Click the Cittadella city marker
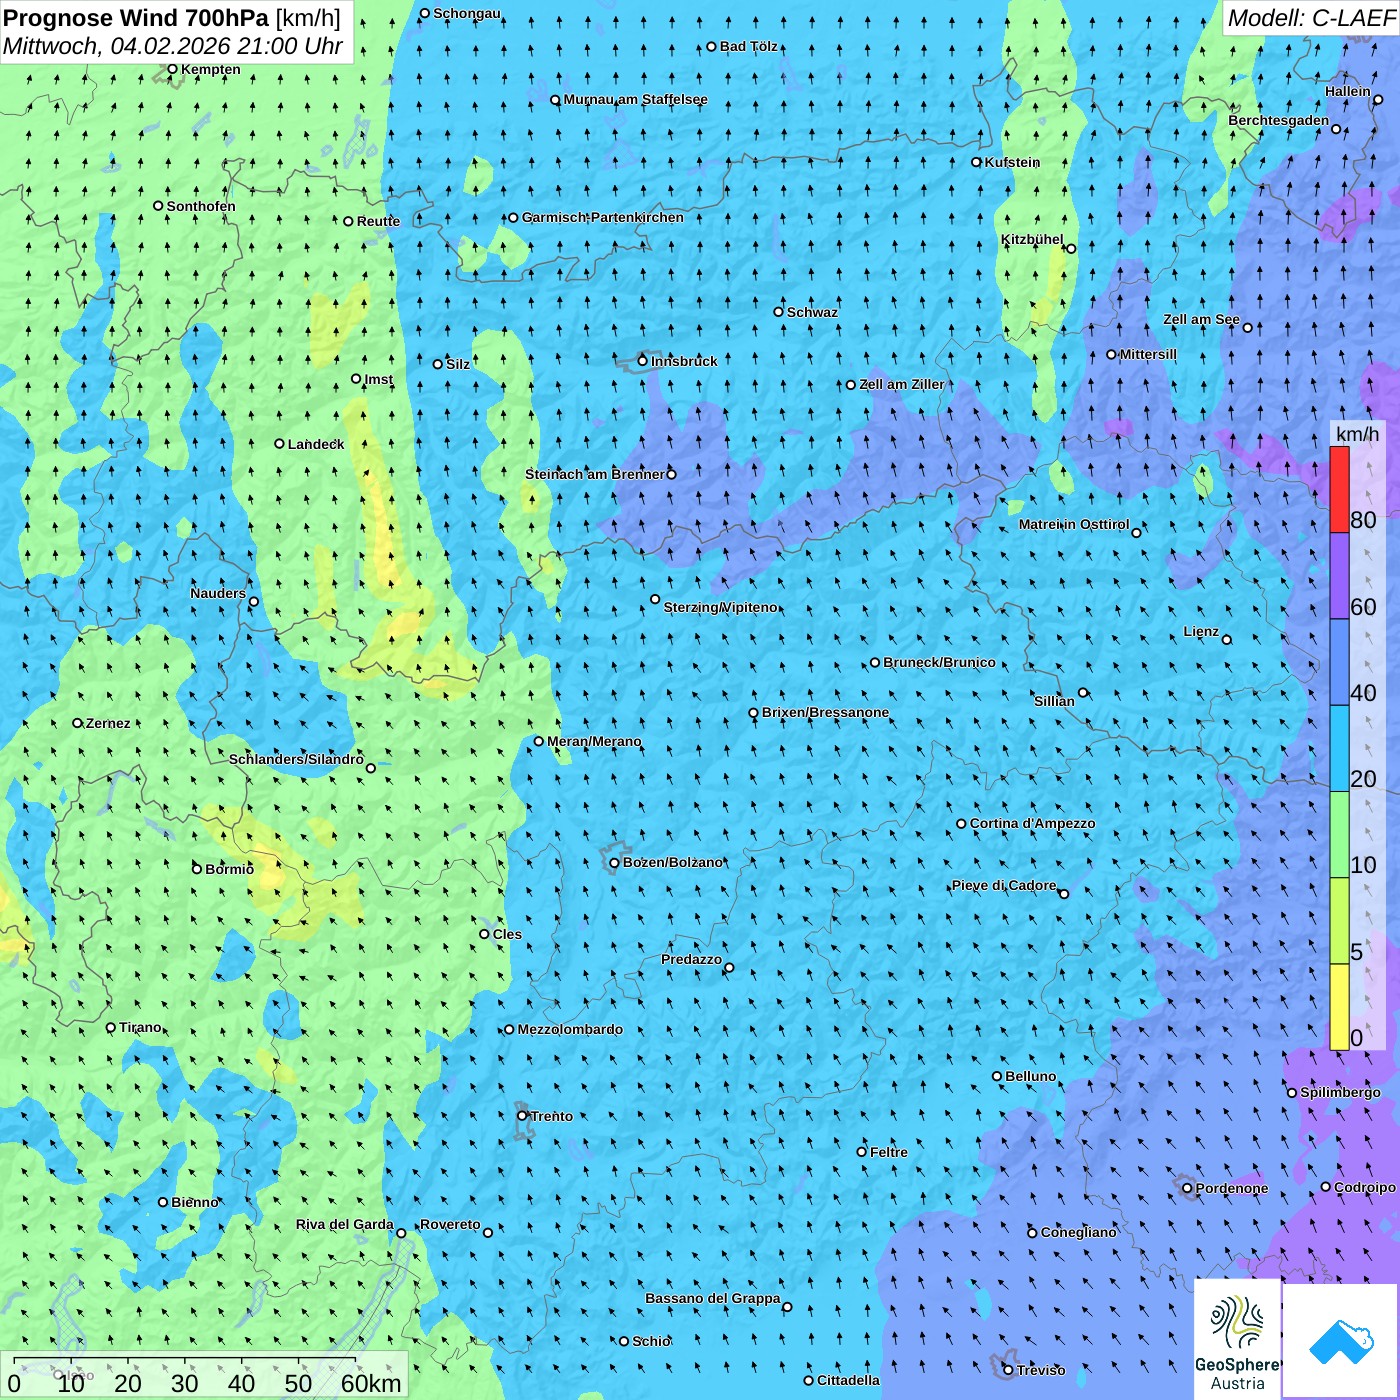The width and height of the screenshot is (1400, 1400). pyautogui.click(x=808, y=1380)
